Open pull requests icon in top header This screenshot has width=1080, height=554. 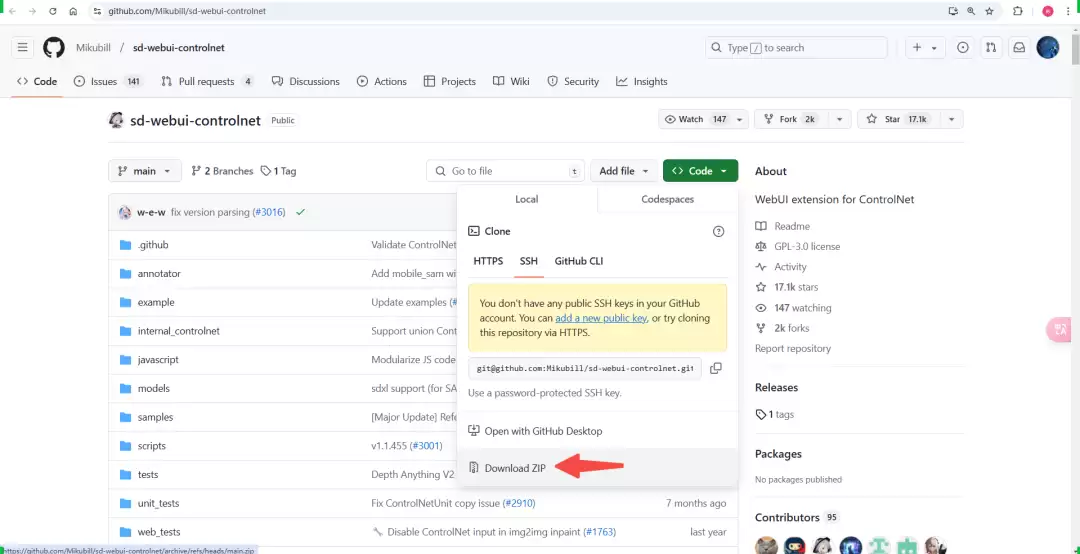pos(991,48)
